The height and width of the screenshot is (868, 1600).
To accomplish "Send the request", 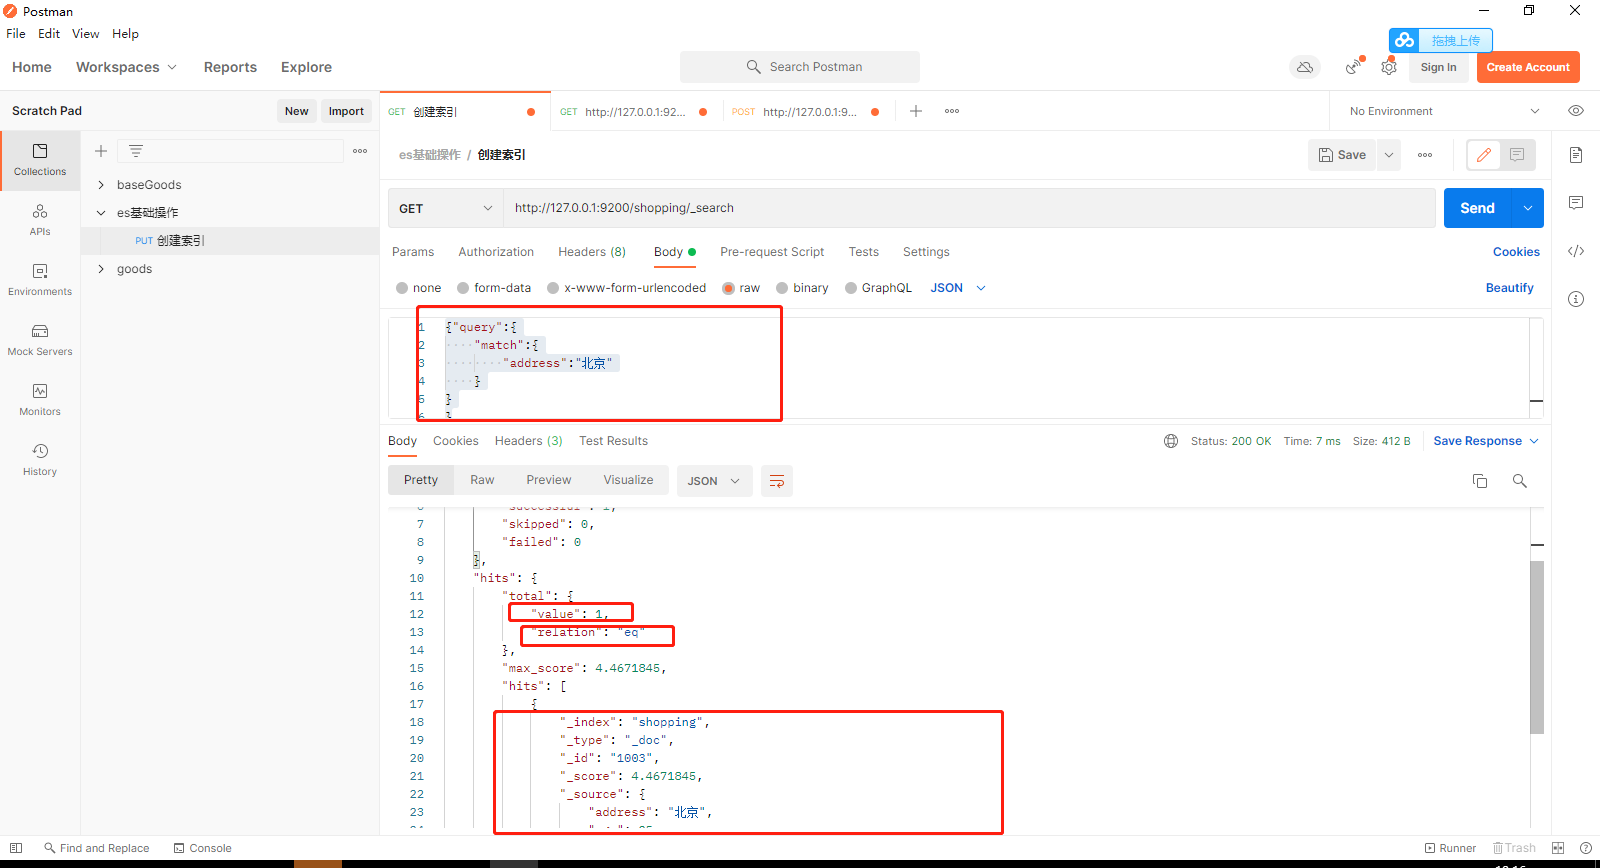I will 1477,208.
